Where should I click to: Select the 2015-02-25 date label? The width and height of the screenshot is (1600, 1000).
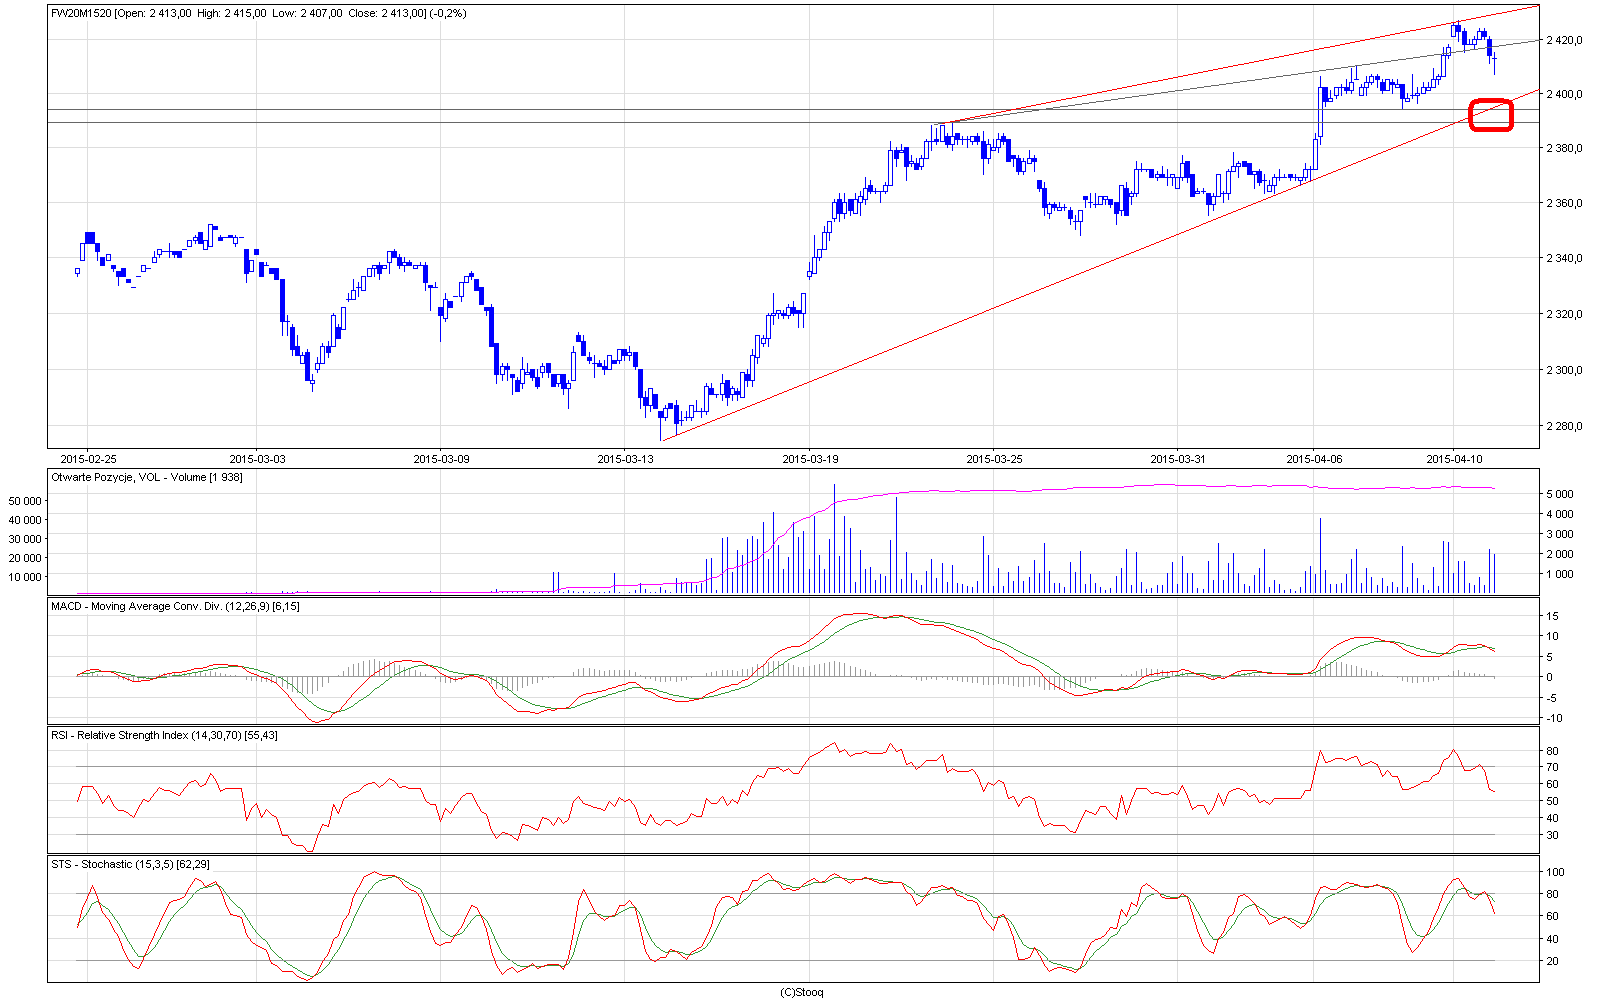[x=88, y=460]
